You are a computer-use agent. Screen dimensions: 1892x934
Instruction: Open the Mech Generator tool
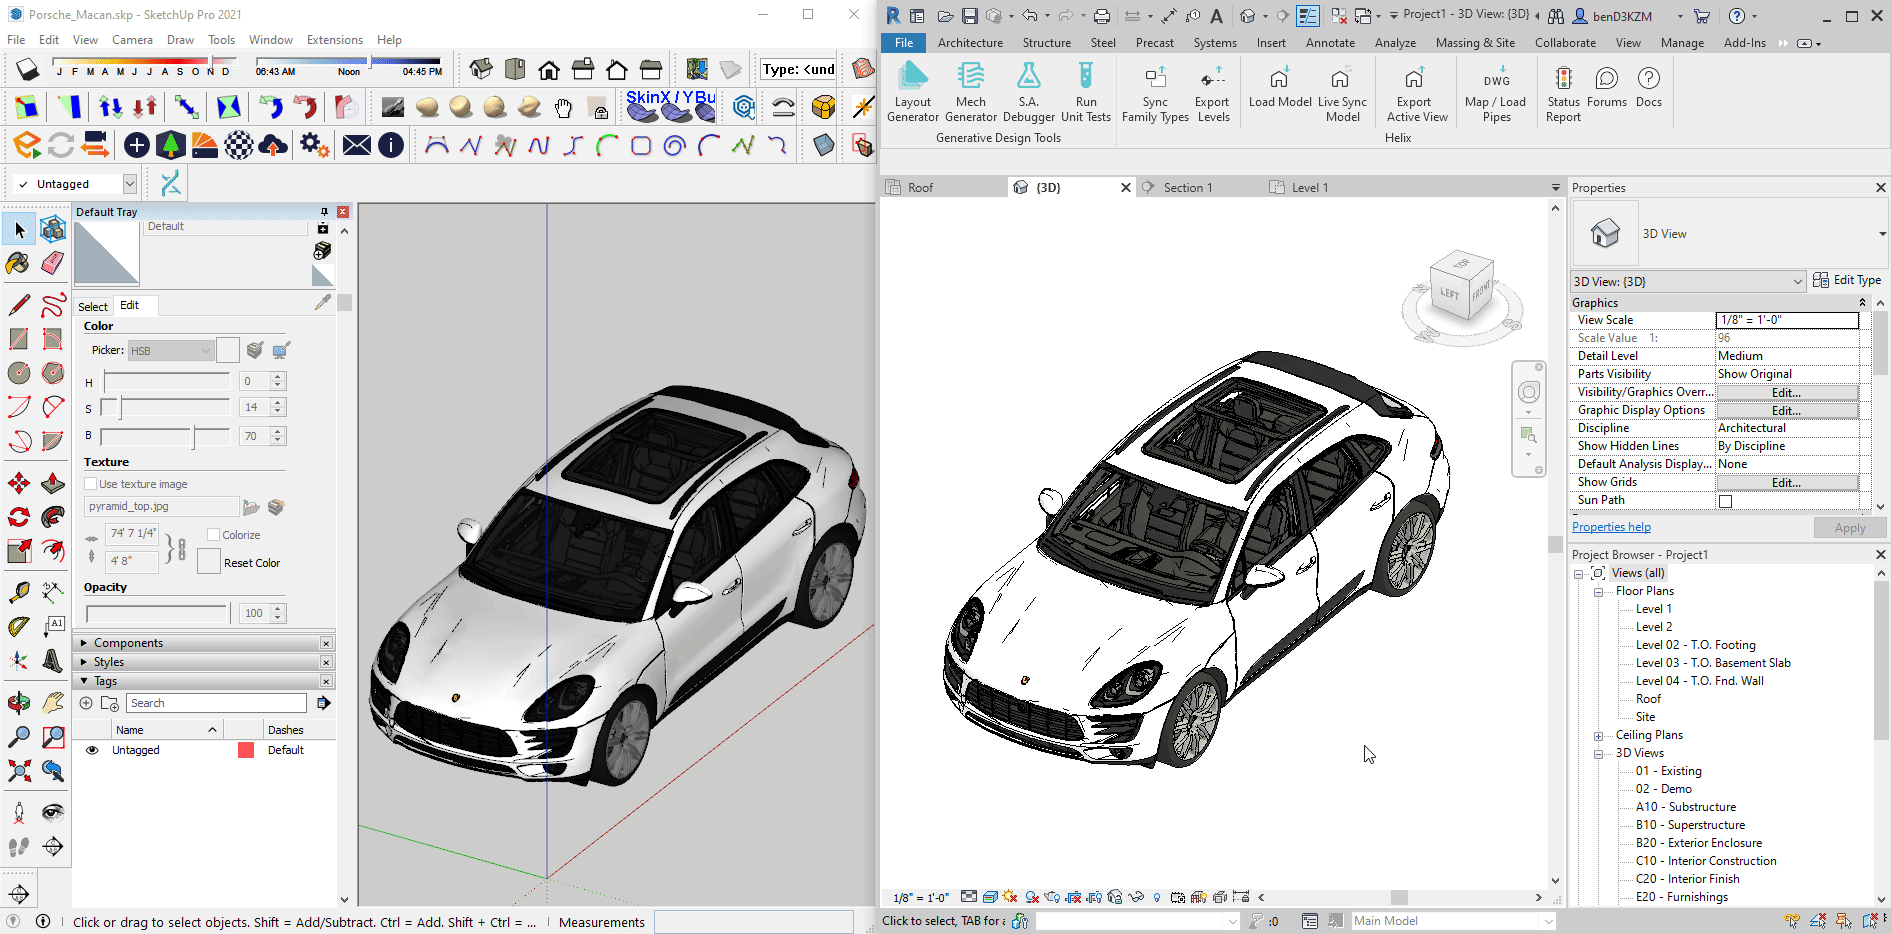pyautogui.click(x=970, y=92)
